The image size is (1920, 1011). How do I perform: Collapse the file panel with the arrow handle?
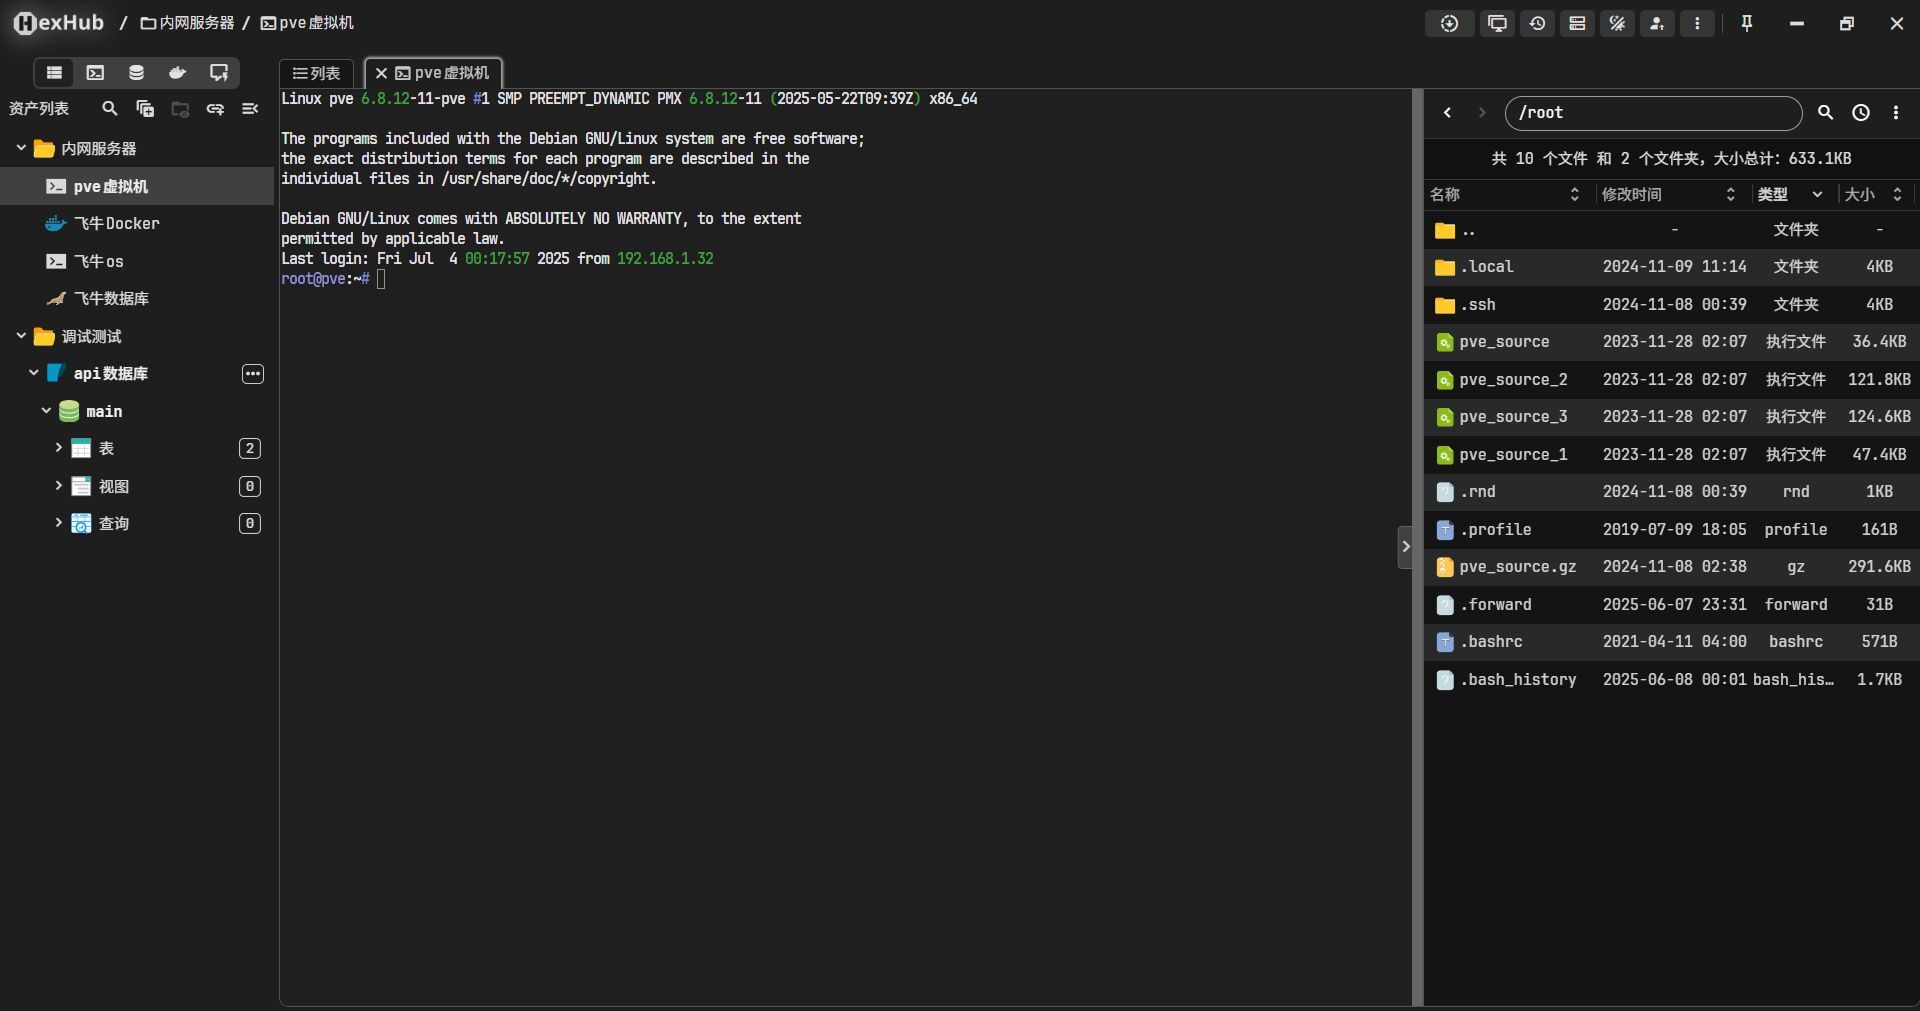click(1405, 547)
